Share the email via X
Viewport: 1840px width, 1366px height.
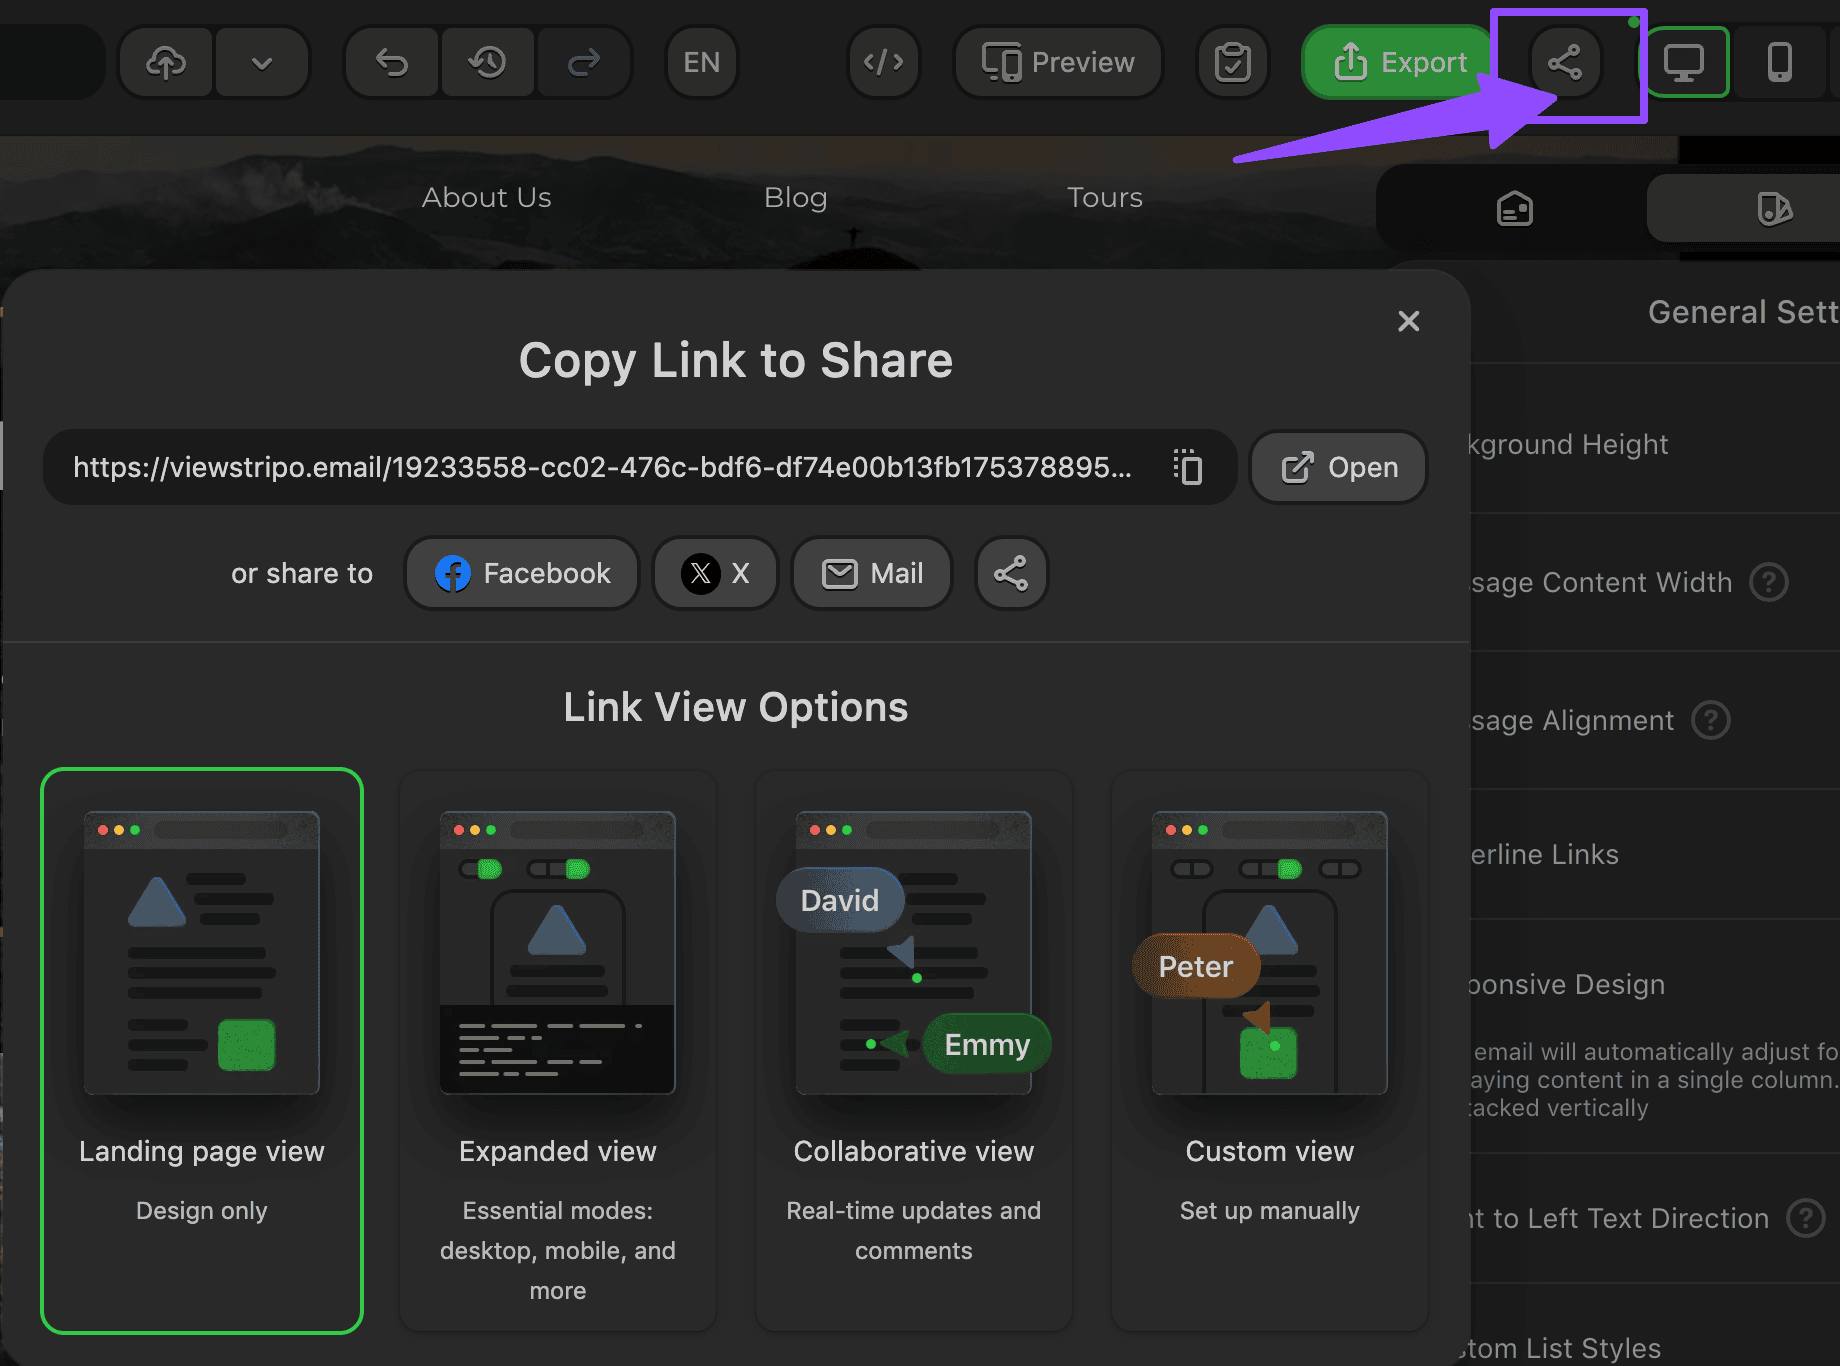tap(714, 573)
